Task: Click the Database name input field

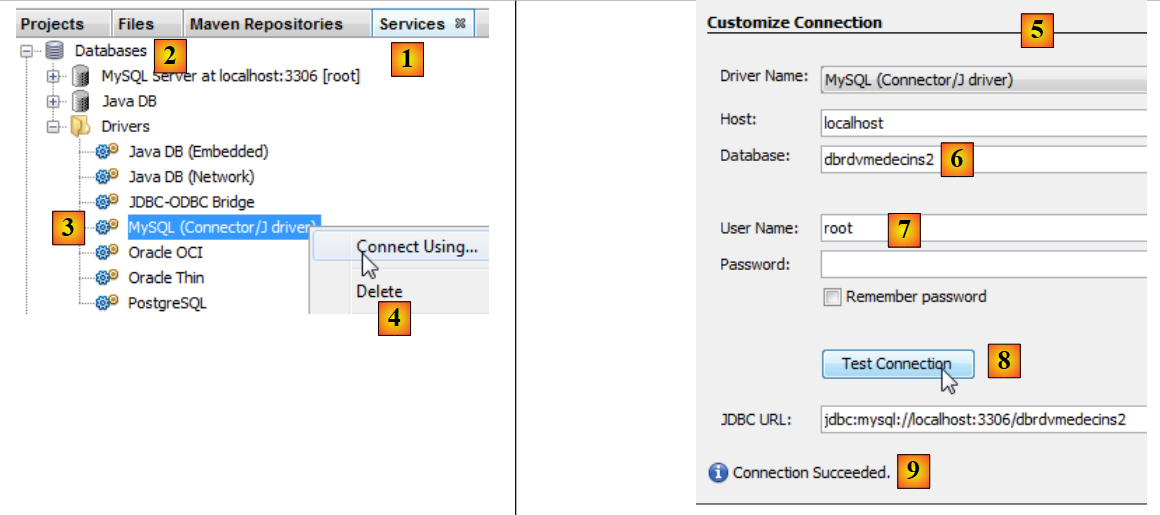Action: (x=1050, y=159)
